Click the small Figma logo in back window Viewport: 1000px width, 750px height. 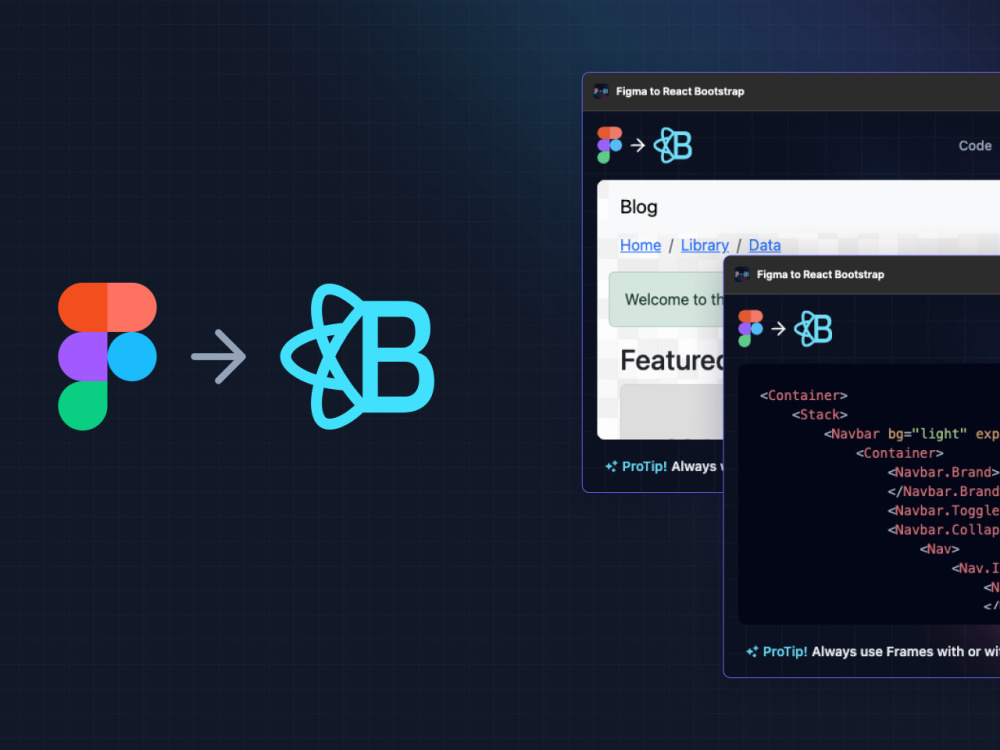[609, 145]
